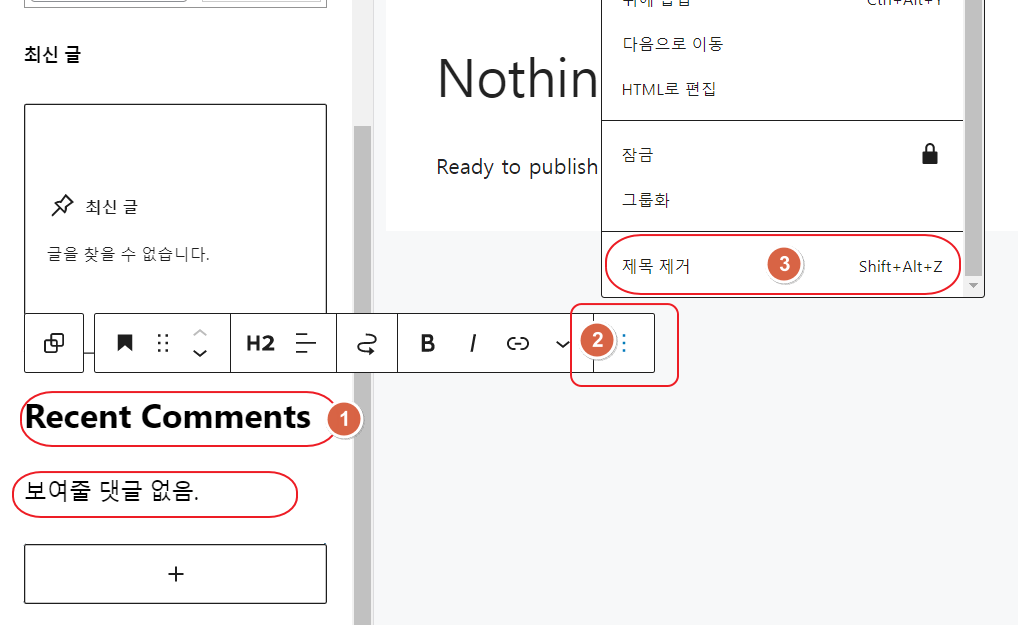Click the select parent block icon
Image resolution: width=1018 pixels, height=625 pixels.
click(54, 343)
